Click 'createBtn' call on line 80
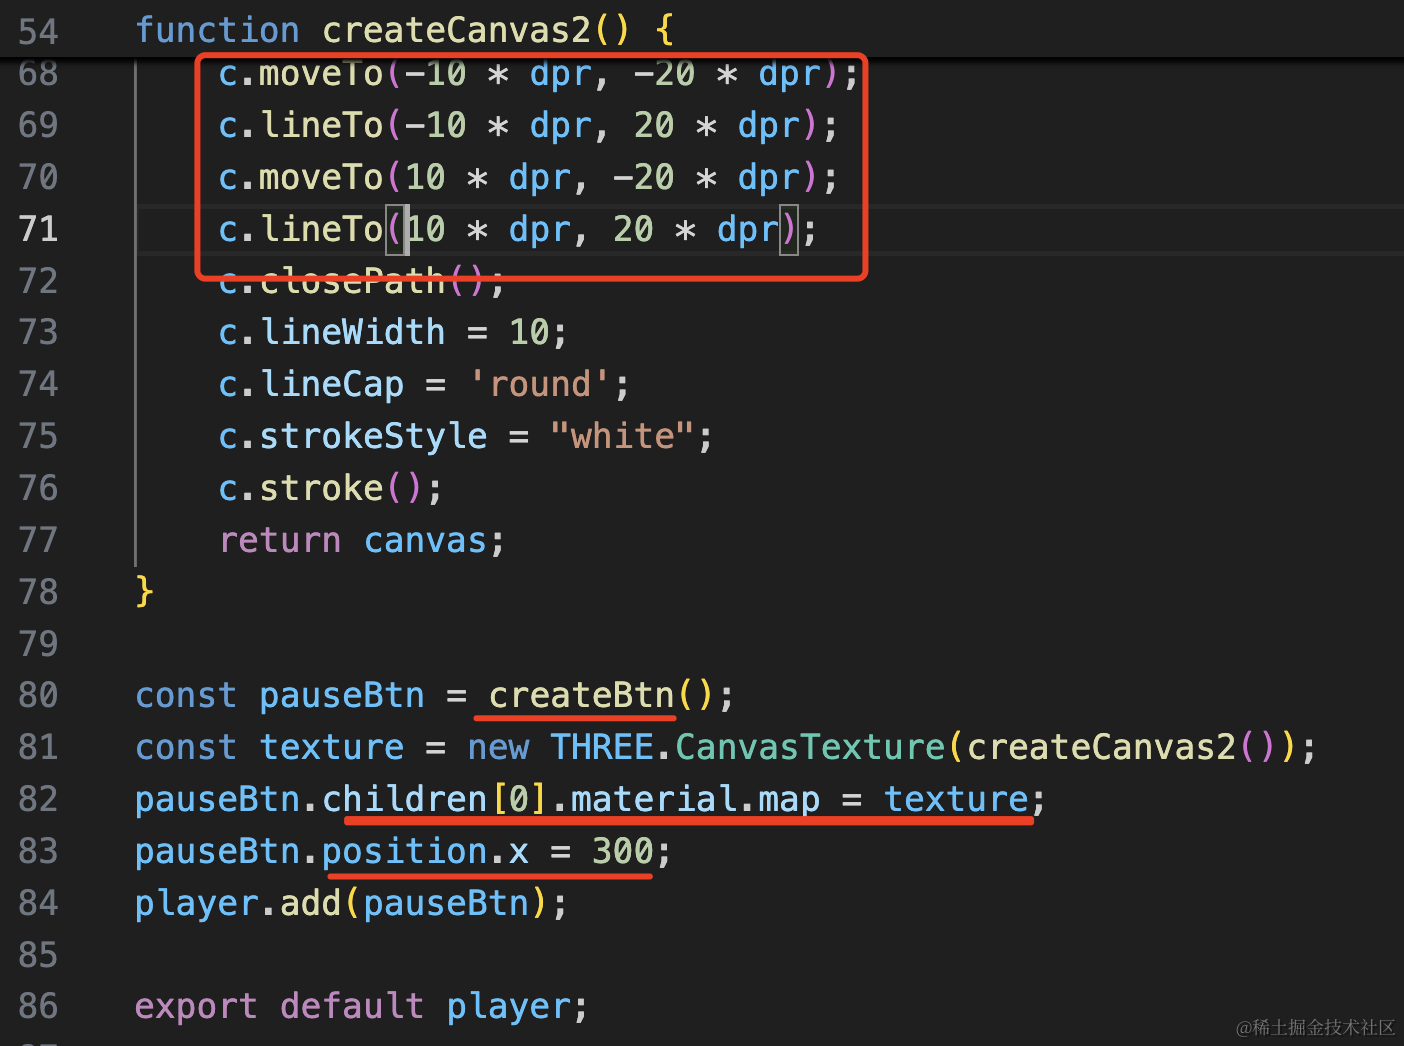Image resolution: width=1404 pixels, height=1046 pixels. pos(581,695)
